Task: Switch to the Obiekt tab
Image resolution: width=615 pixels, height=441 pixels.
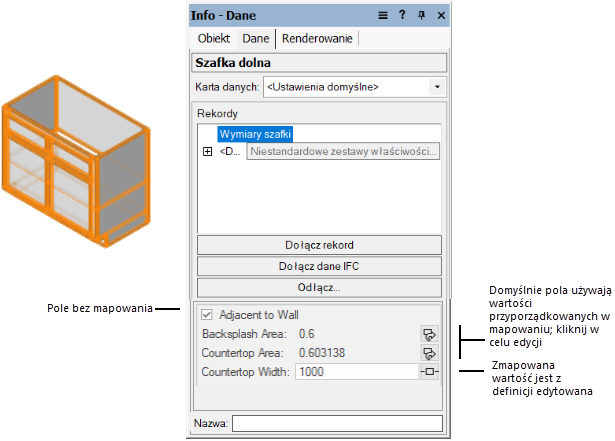Action: pyautogui.click(x=214, y=39)
